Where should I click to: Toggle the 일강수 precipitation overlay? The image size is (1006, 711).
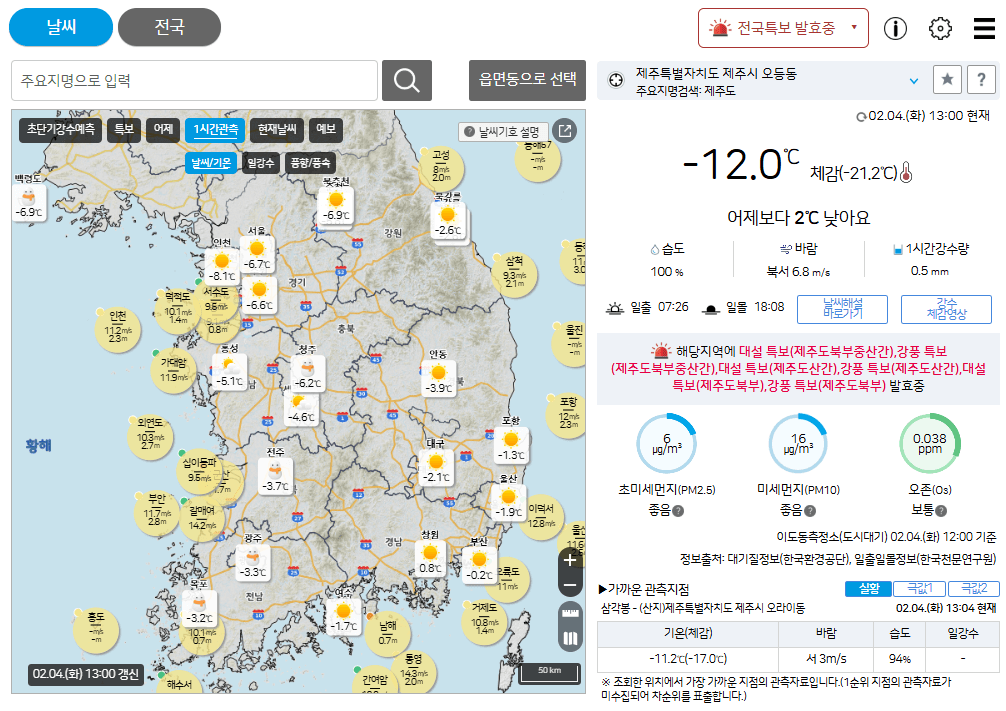pyautogui.click(x=261, y=161)
